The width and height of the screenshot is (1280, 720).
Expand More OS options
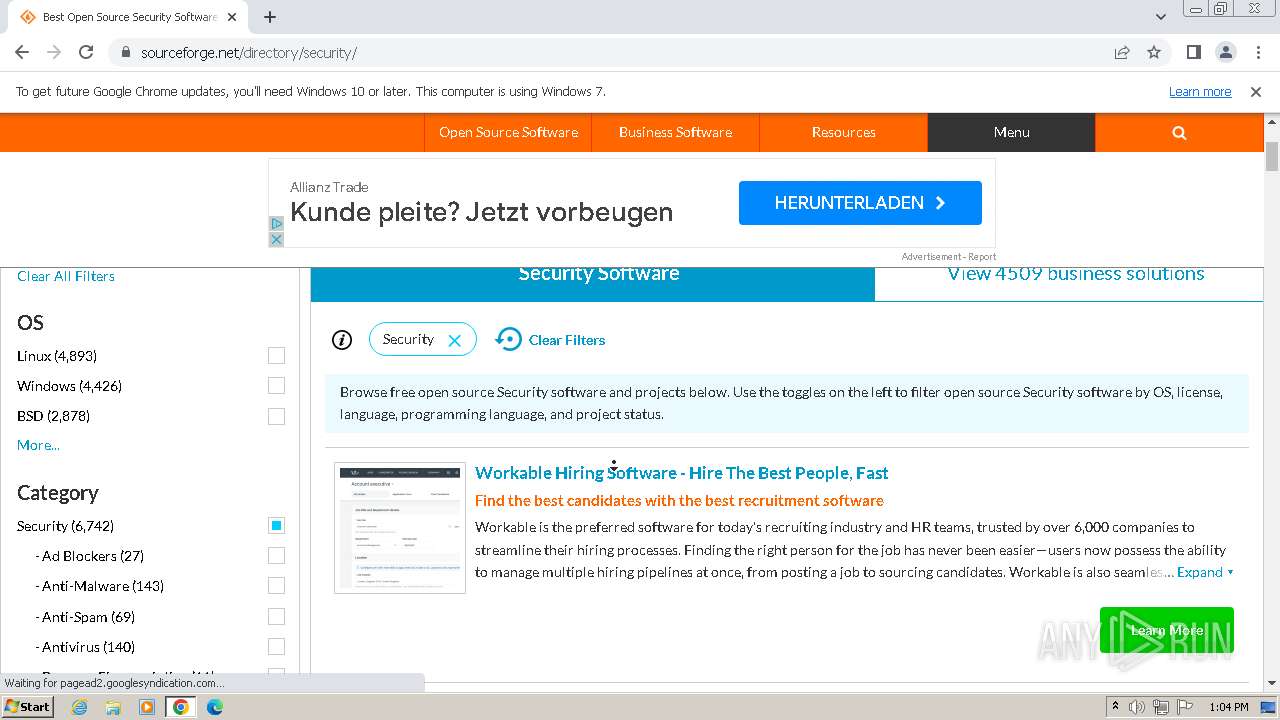(x=38, y=445)
